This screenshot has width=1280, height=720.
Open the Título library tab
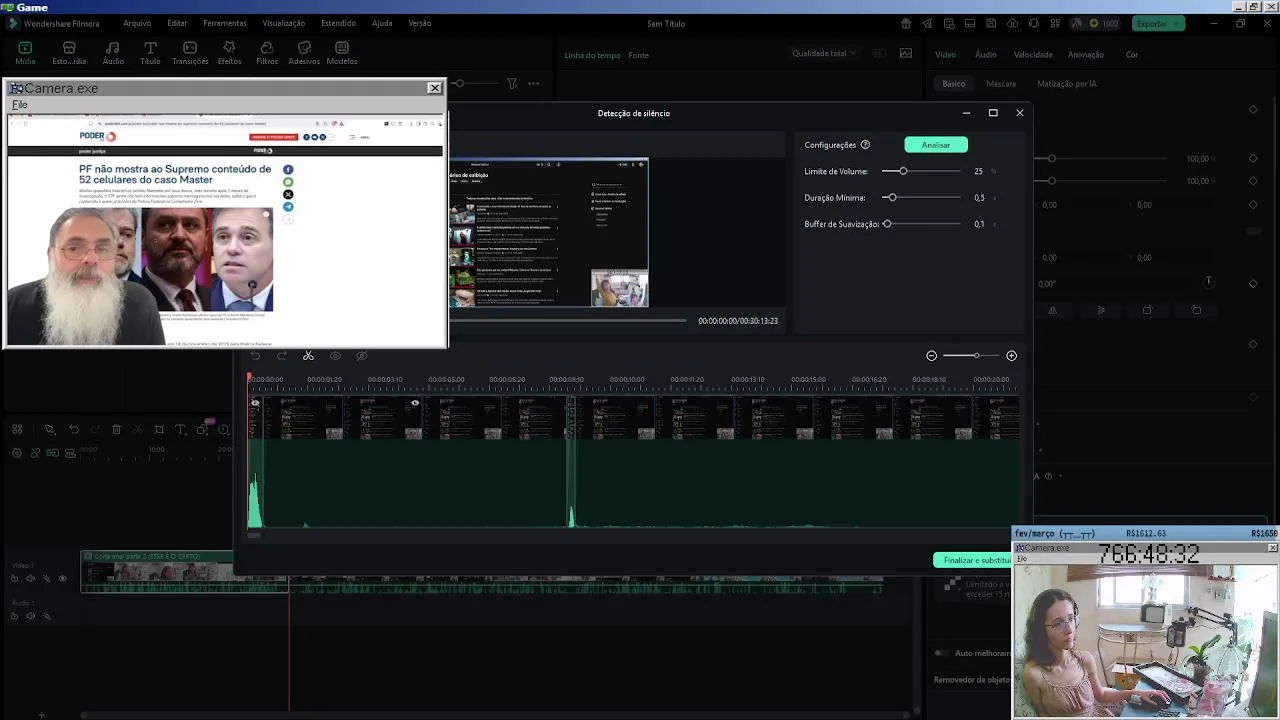(150, 53)
